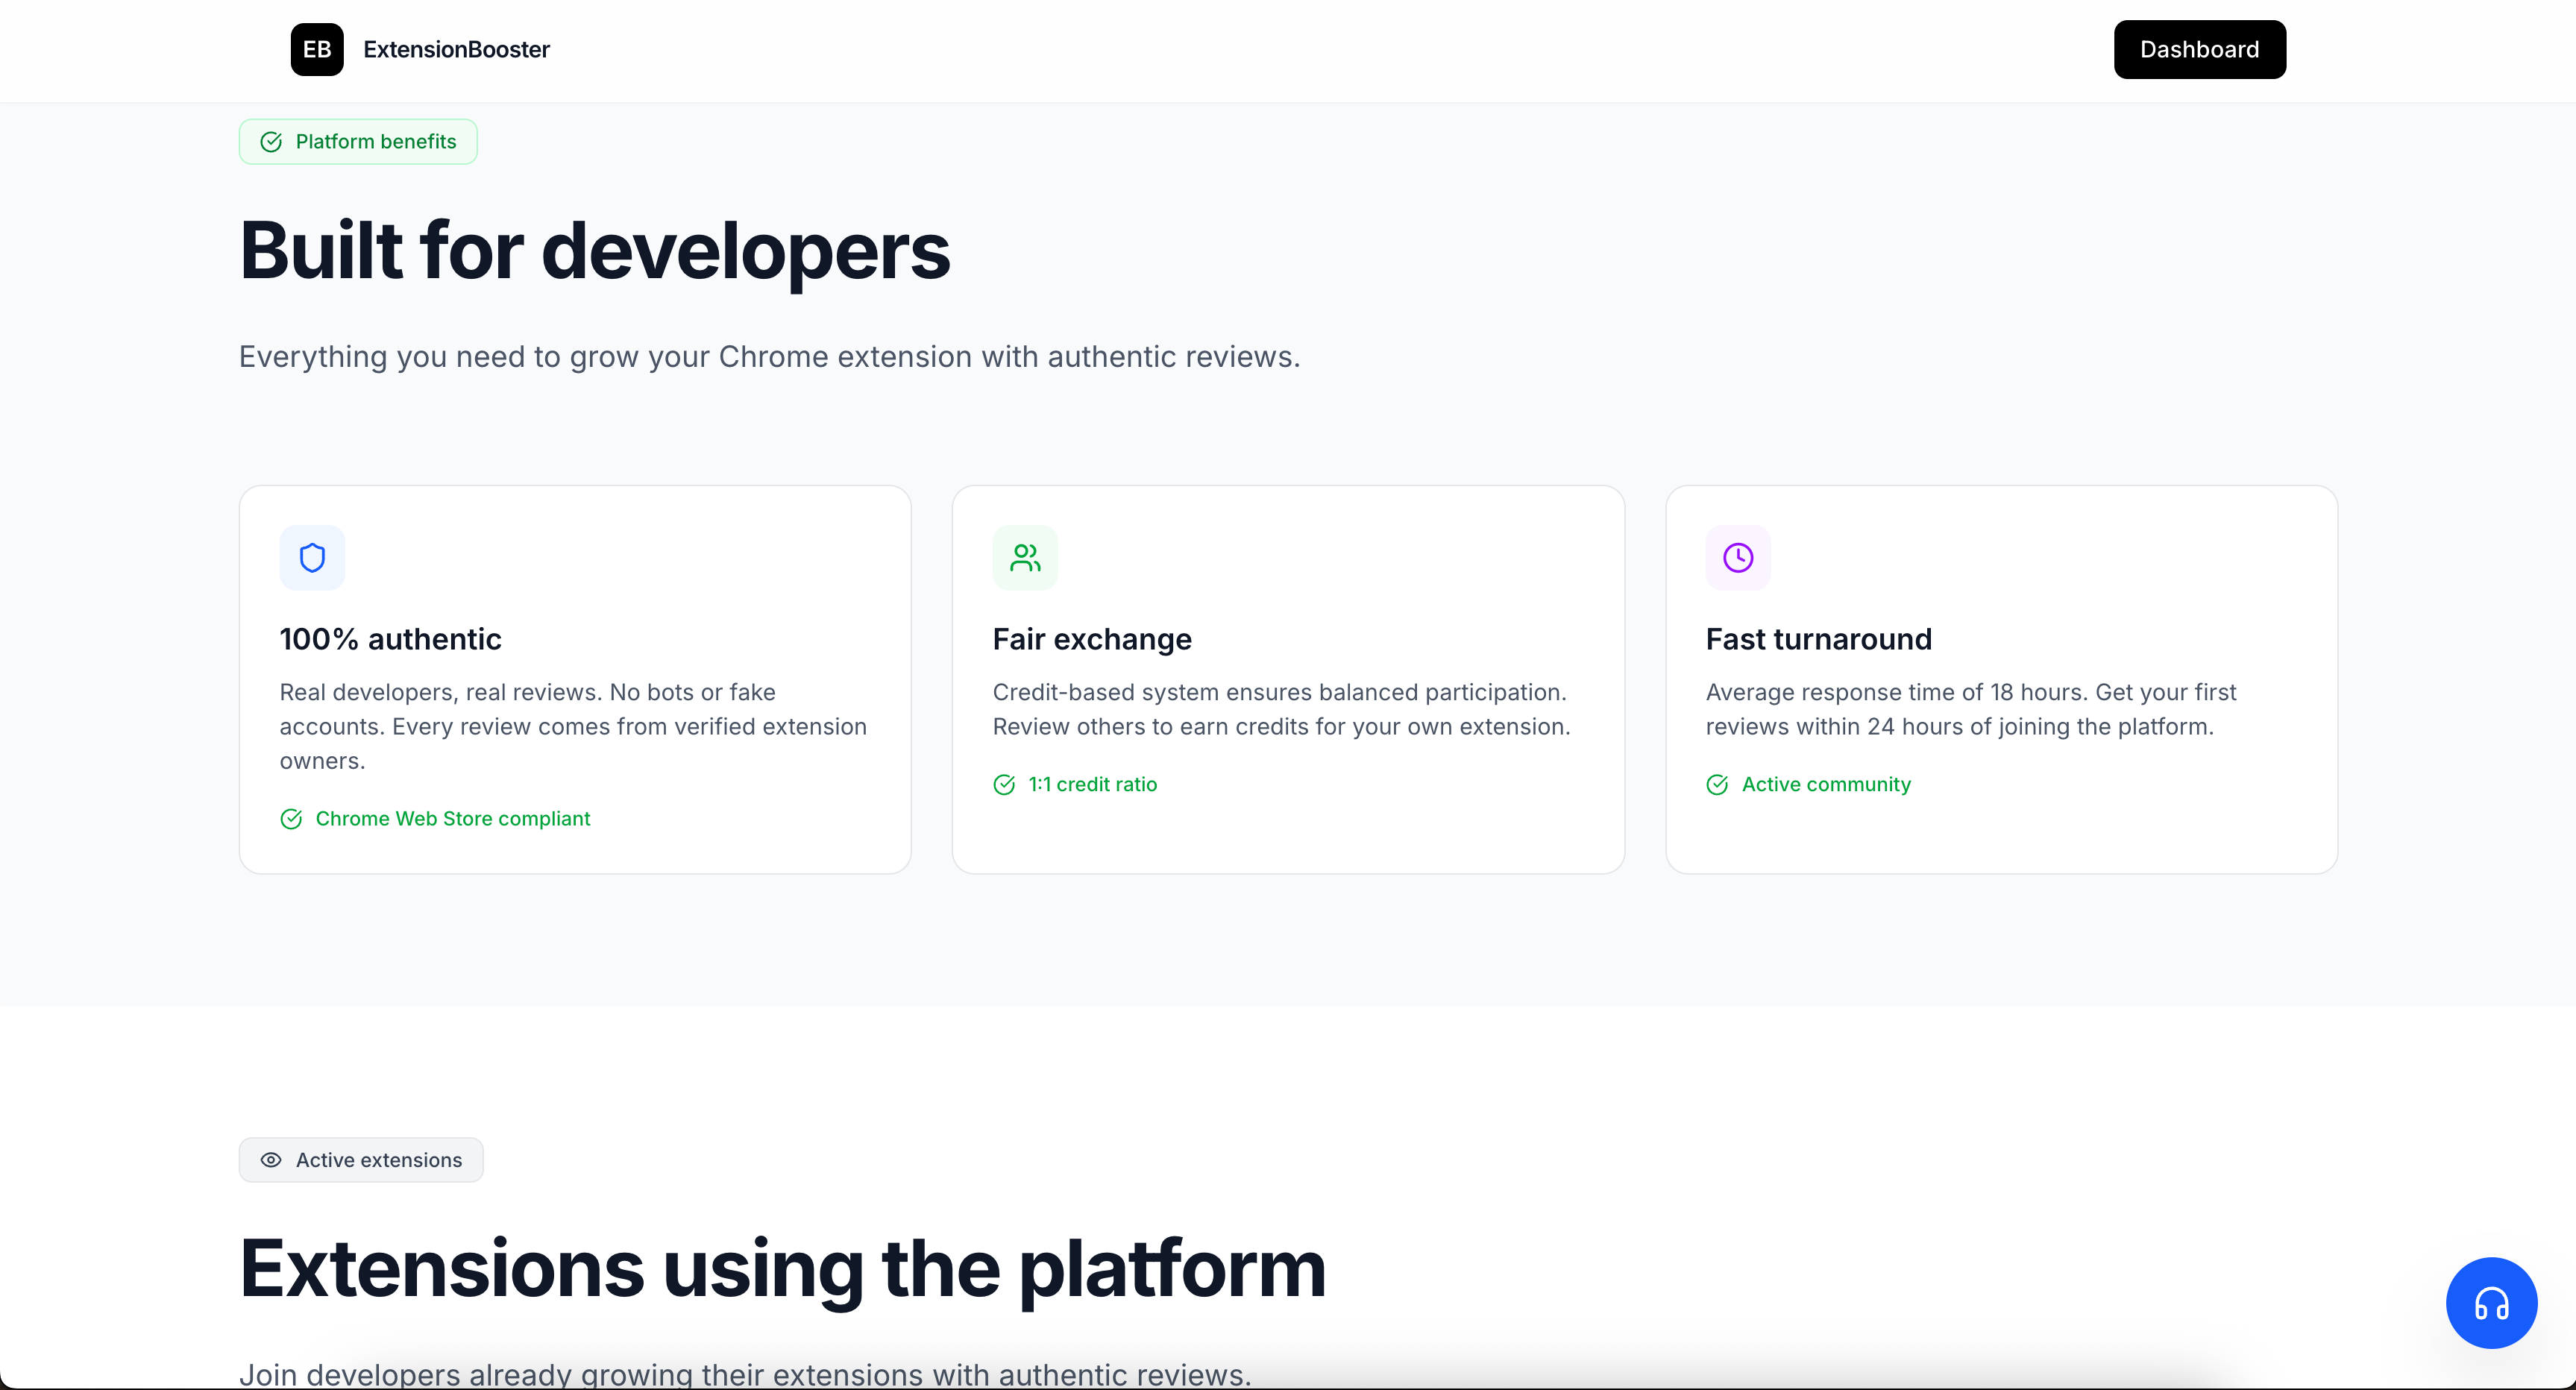Click the Chrome Web Store compliant text
Image resolution: width=2576 pixels, height=1390 pixels.
(x=453, y=819)
